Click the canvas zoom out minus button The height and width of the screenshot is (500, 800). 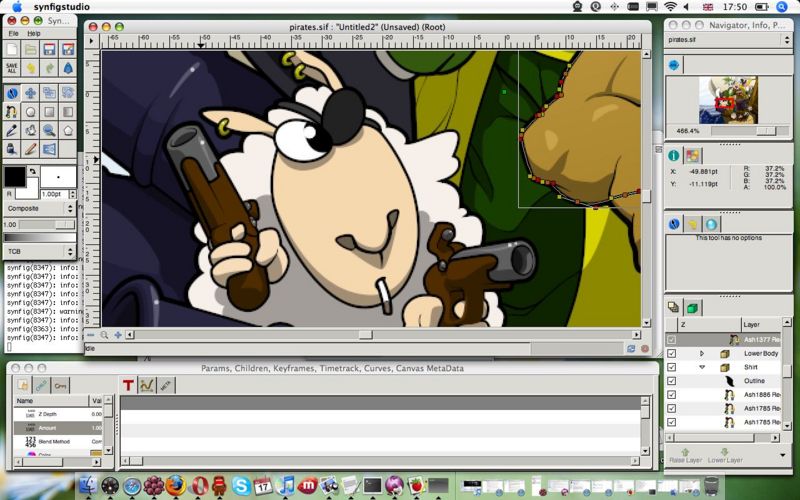tap(91, 335)
